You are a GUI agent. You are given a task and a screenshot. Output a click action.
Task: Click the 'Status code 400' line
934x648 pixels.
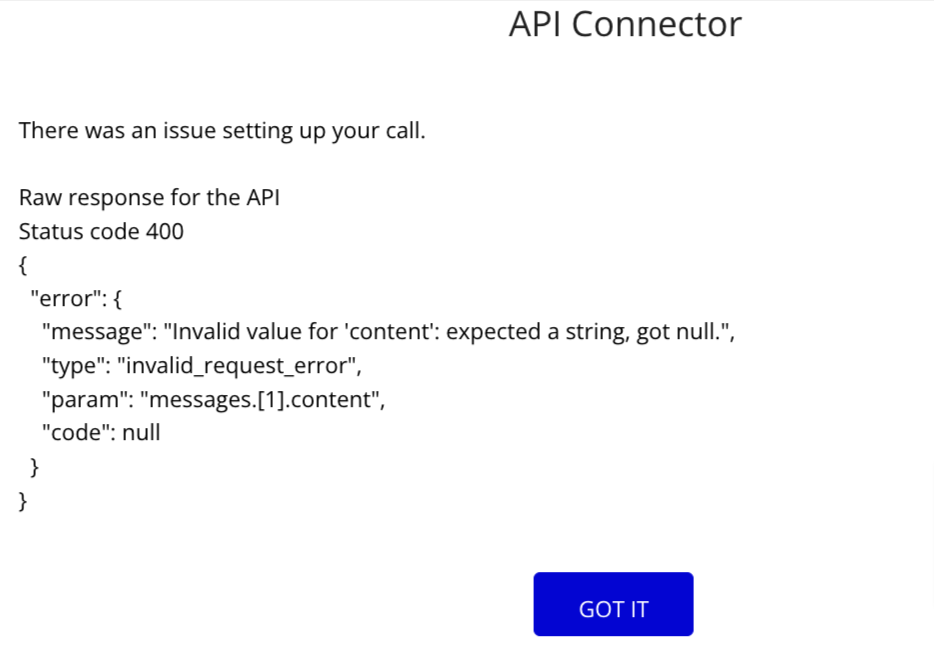click(101, 232)
